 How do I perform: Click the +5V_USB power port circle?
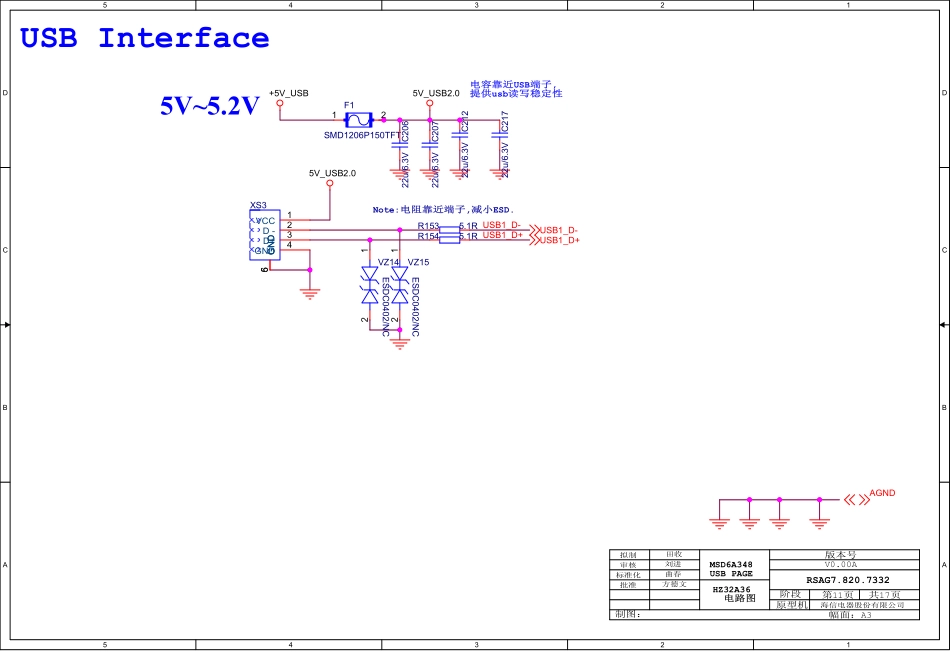click(280, 103)
